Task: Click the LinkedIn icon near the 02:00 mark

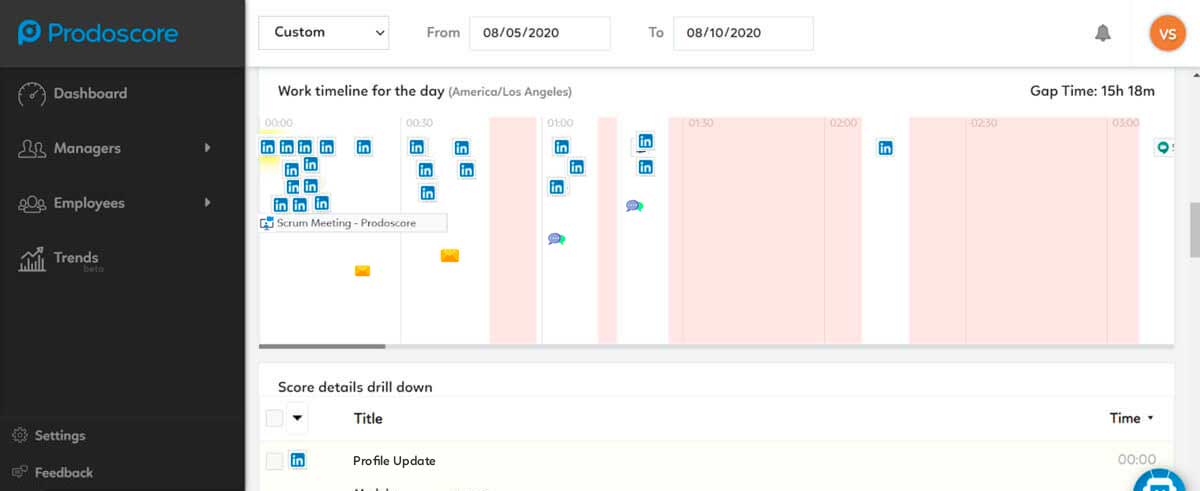Action: 885,148
